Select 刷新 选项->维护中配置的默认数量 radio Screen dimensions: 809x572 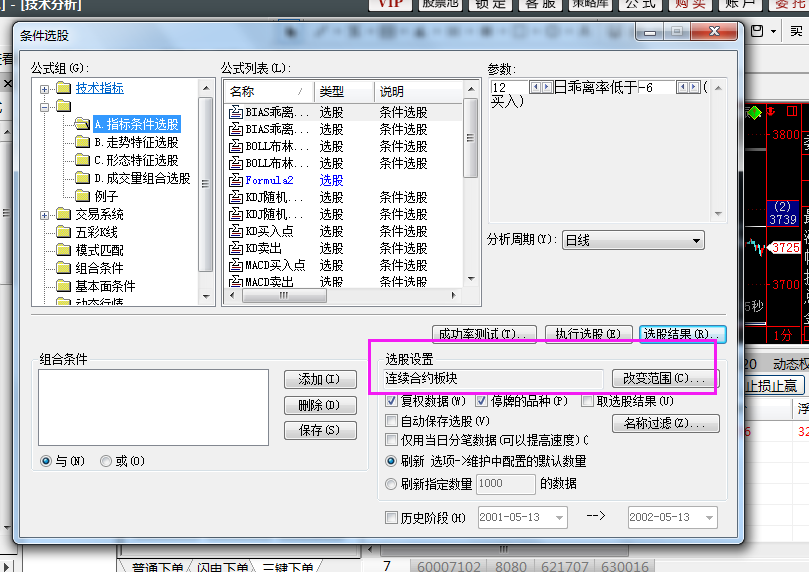[391, 461]
